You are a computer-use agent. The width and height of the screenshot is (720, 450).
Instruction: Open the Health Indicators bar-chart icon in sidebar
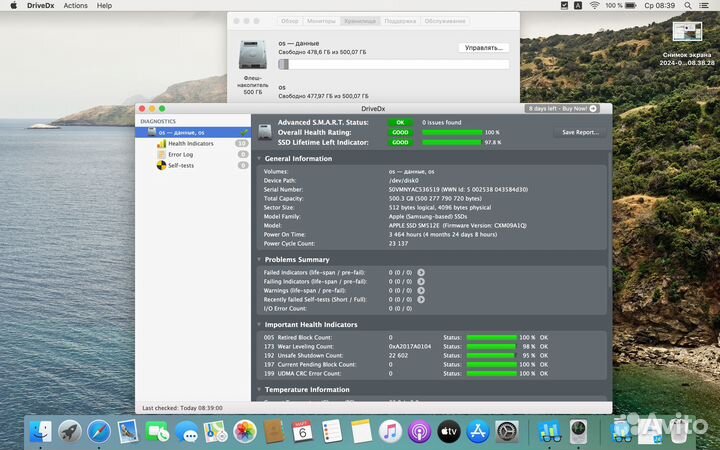[161, 143]
